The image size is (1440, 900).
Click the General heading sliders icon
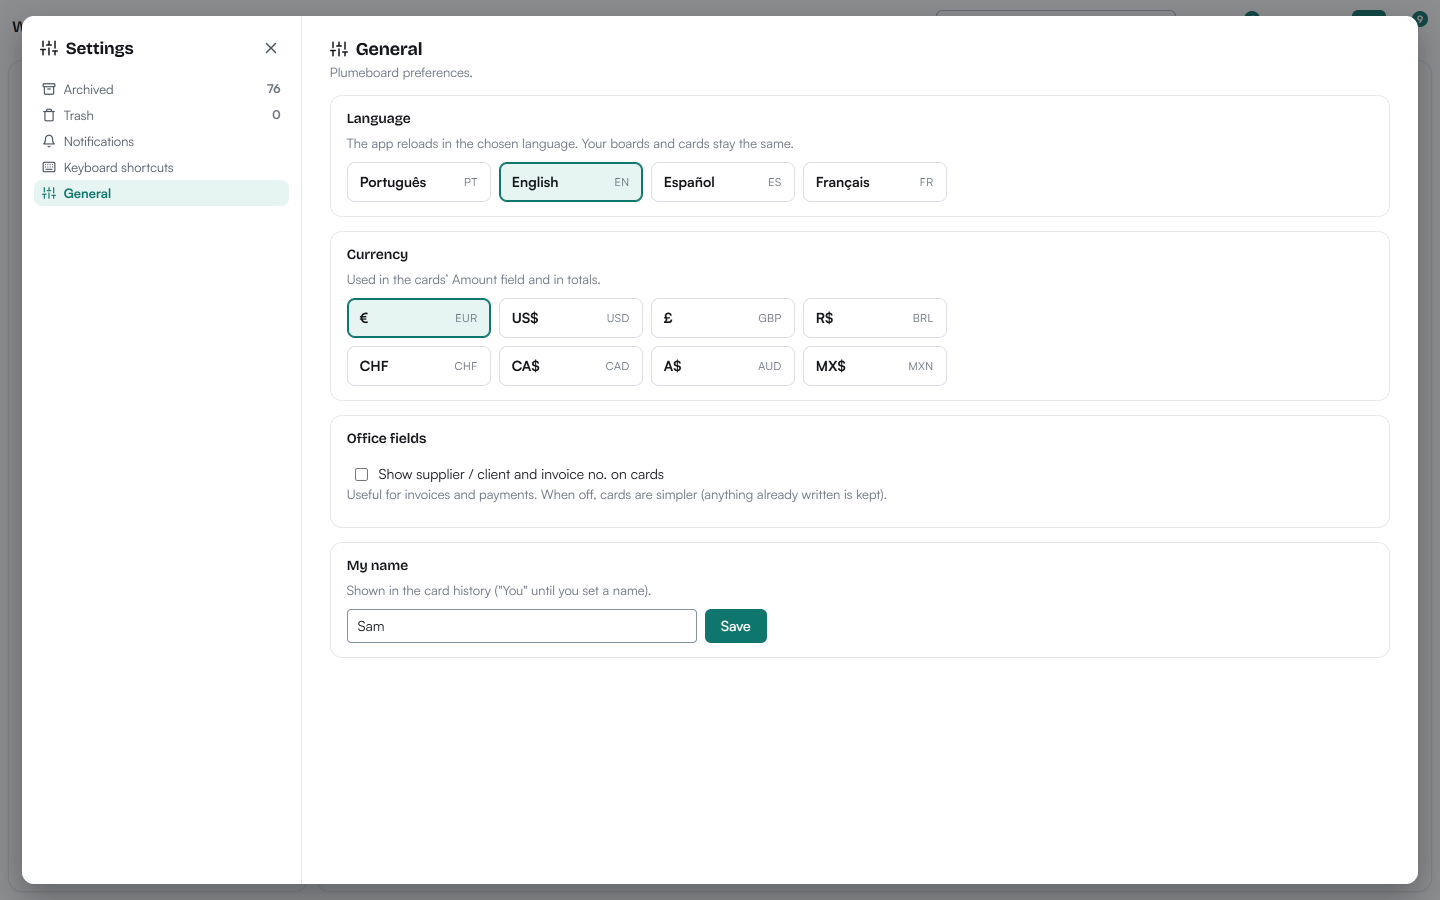pos(339,49)
